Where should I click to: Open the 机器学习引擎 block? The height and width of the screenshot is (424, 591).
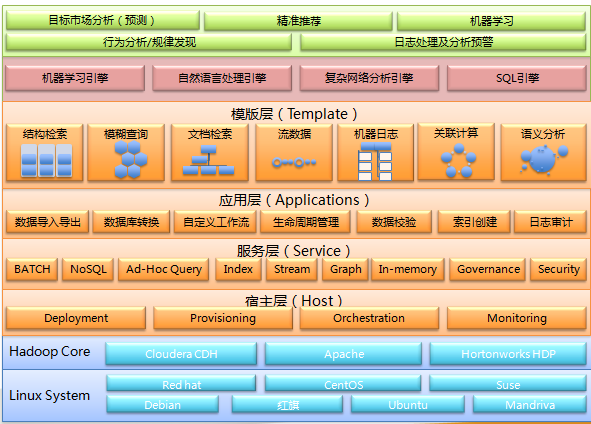pyautogui.click(x=75, y=78)
